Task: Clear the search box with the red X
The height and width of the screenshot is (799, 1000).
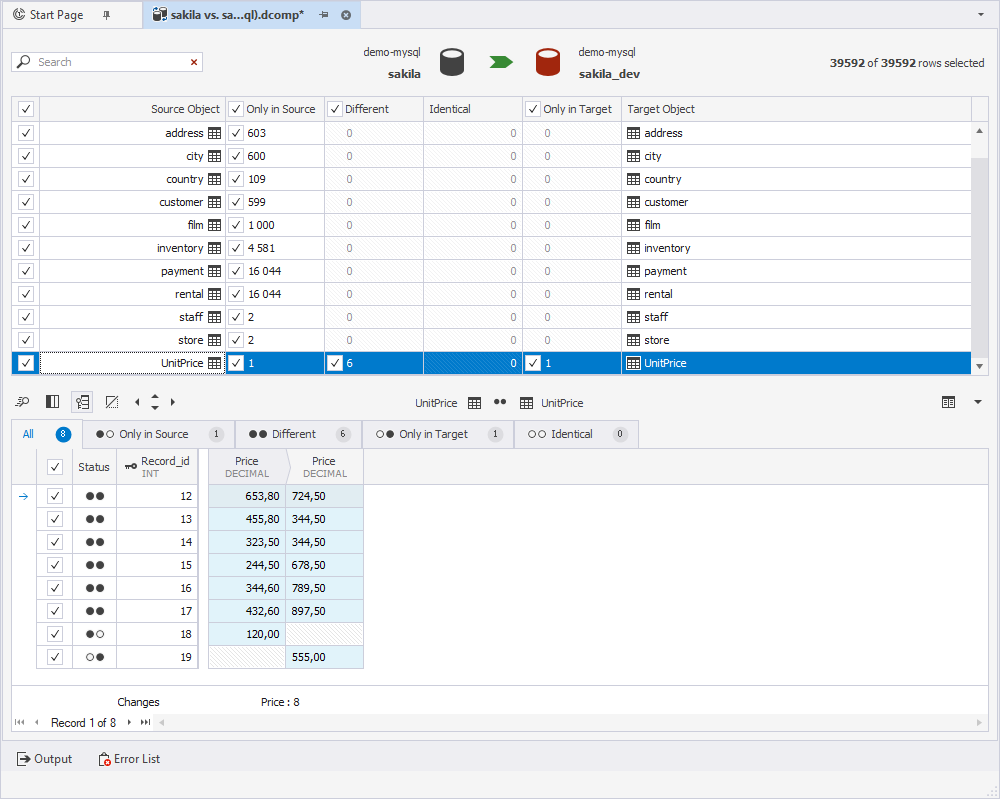Action: (x=194, y=62)
